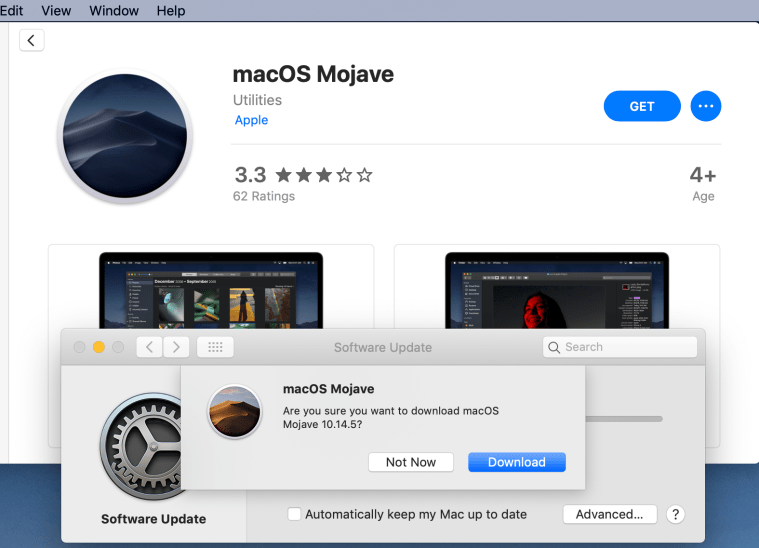Screen dimensions: 759x548
Task: Show all preferences grid icon
Action: [x=215, y=347]
